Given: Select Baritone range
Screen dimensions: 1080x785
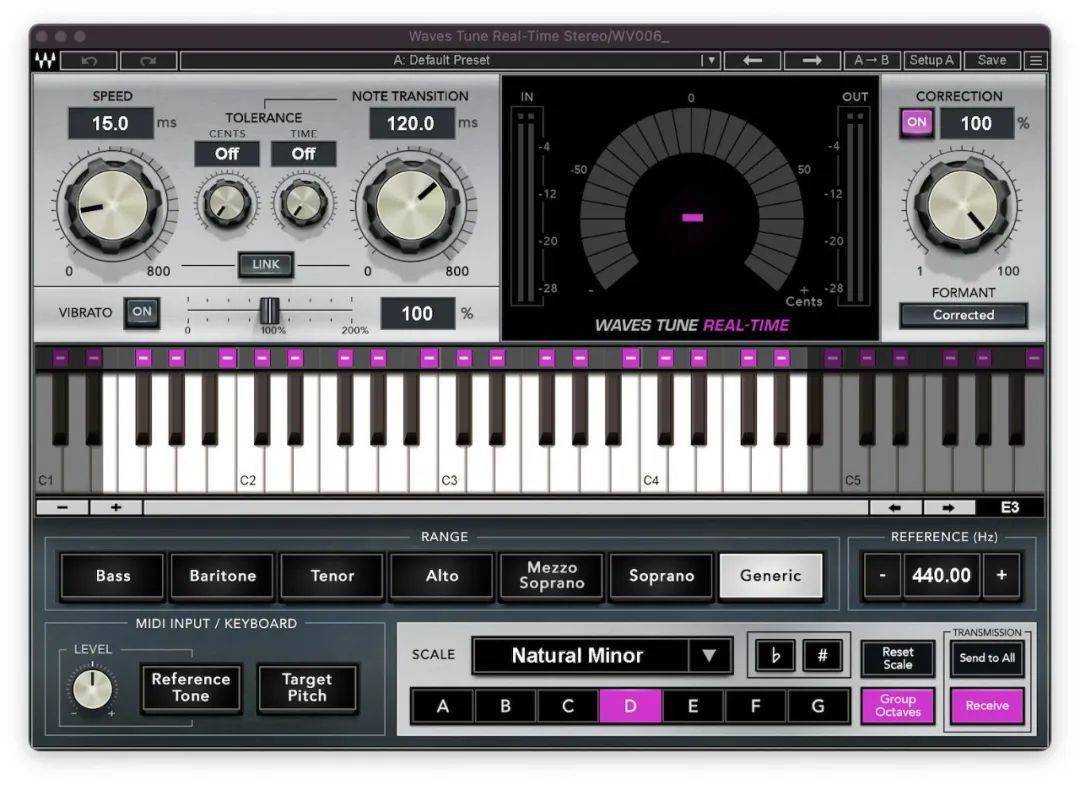Looking at the screenshot, I should [x=222, y=576].
